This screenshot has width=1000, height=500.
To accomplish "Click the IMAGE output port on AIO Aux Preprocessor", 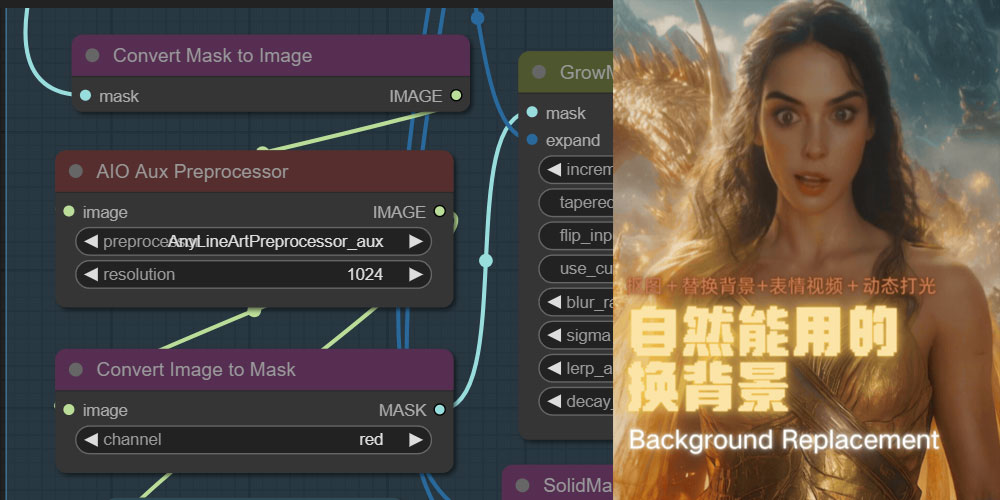I will [x=439, y=212].
